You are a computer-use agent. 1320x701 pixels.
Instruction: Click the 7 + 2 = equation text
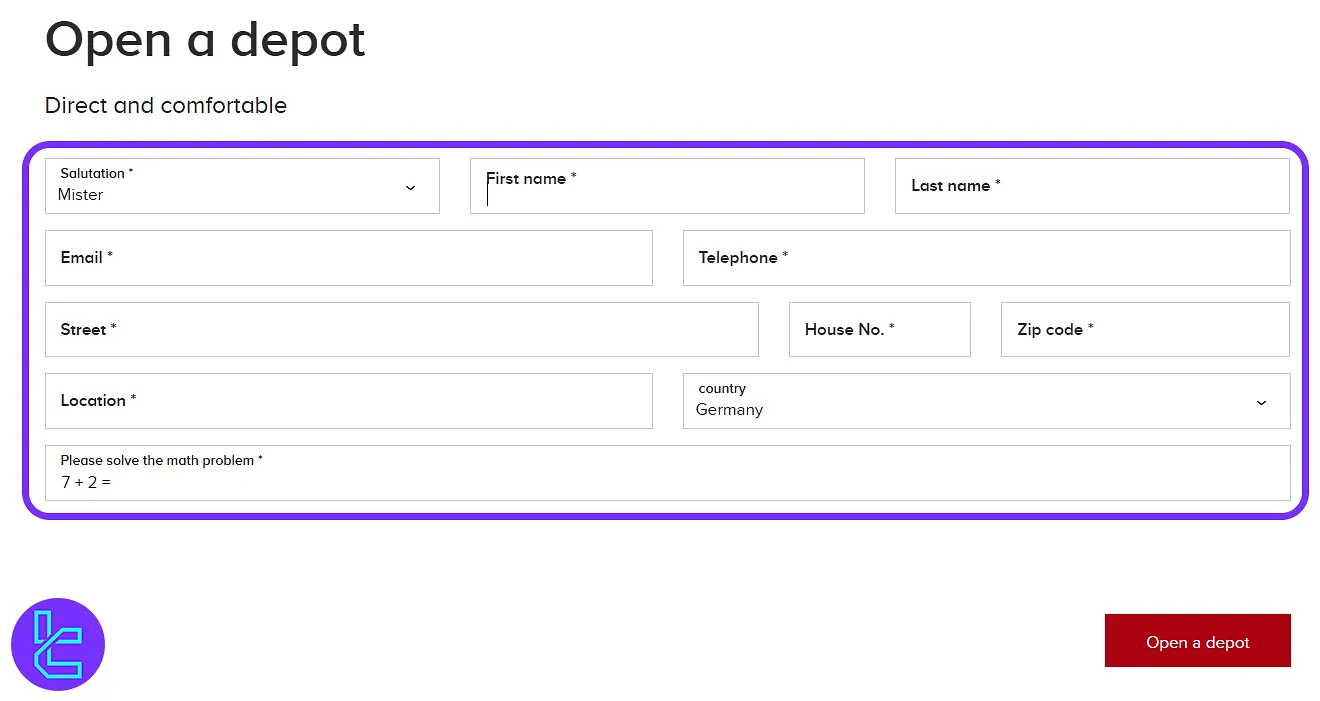(x=86, y=482)
